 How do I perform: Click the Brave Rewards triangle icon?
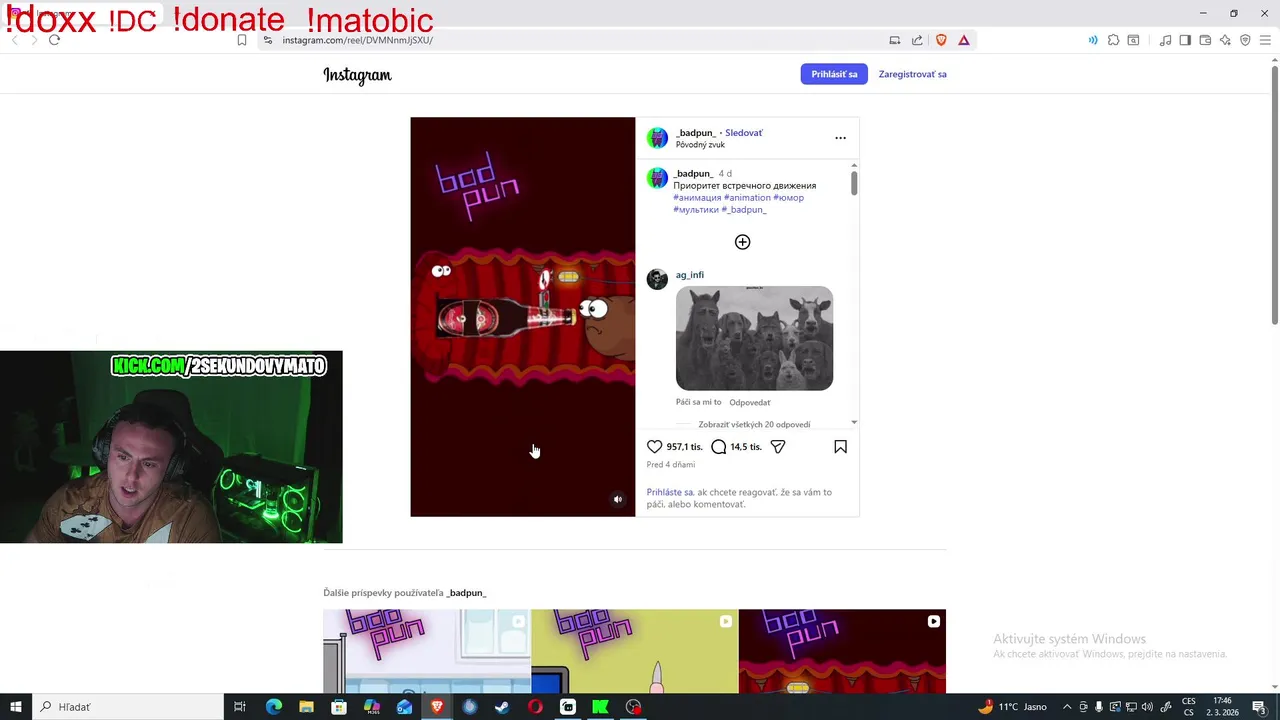pyautogui.click(x=964, y=40)
